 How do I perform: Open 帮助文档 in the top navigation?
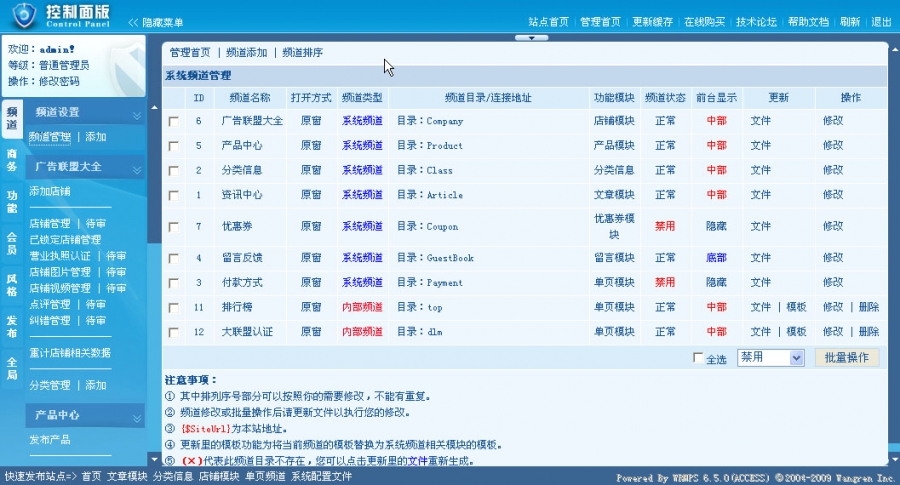808,22
